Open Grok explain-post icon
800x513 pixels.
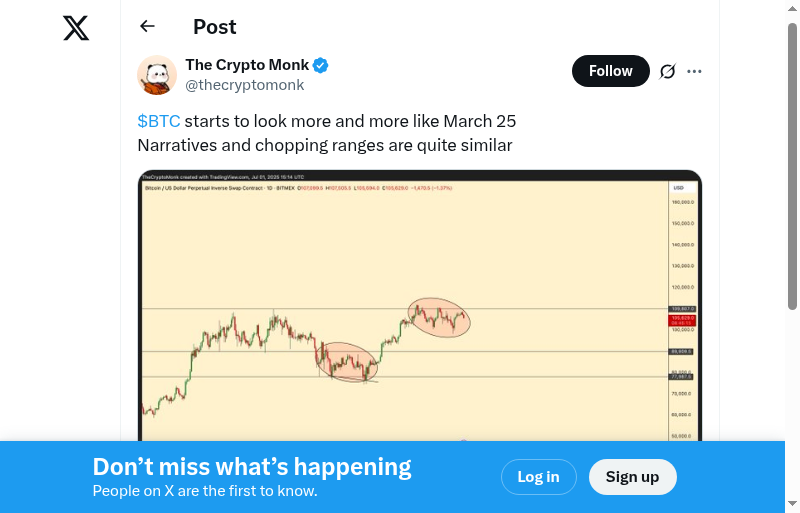point(667,71)
